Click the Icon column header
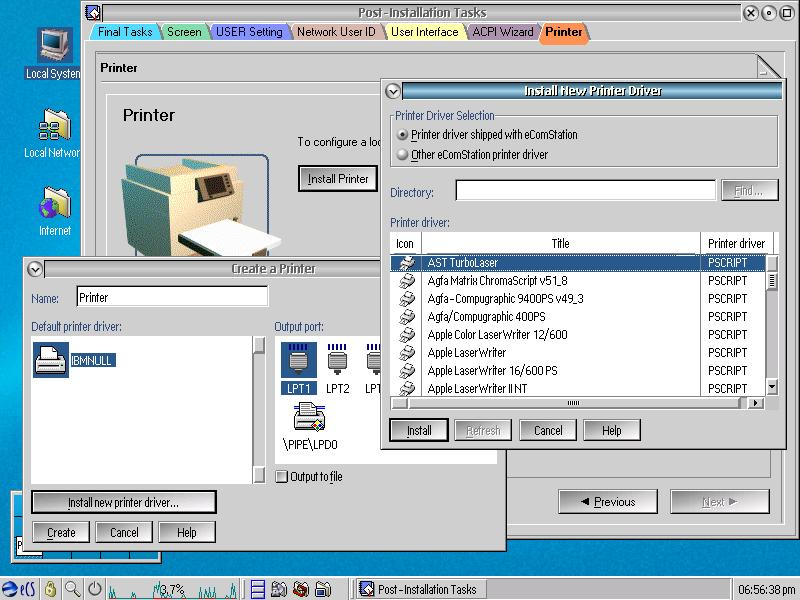 (x=405, y=243)
